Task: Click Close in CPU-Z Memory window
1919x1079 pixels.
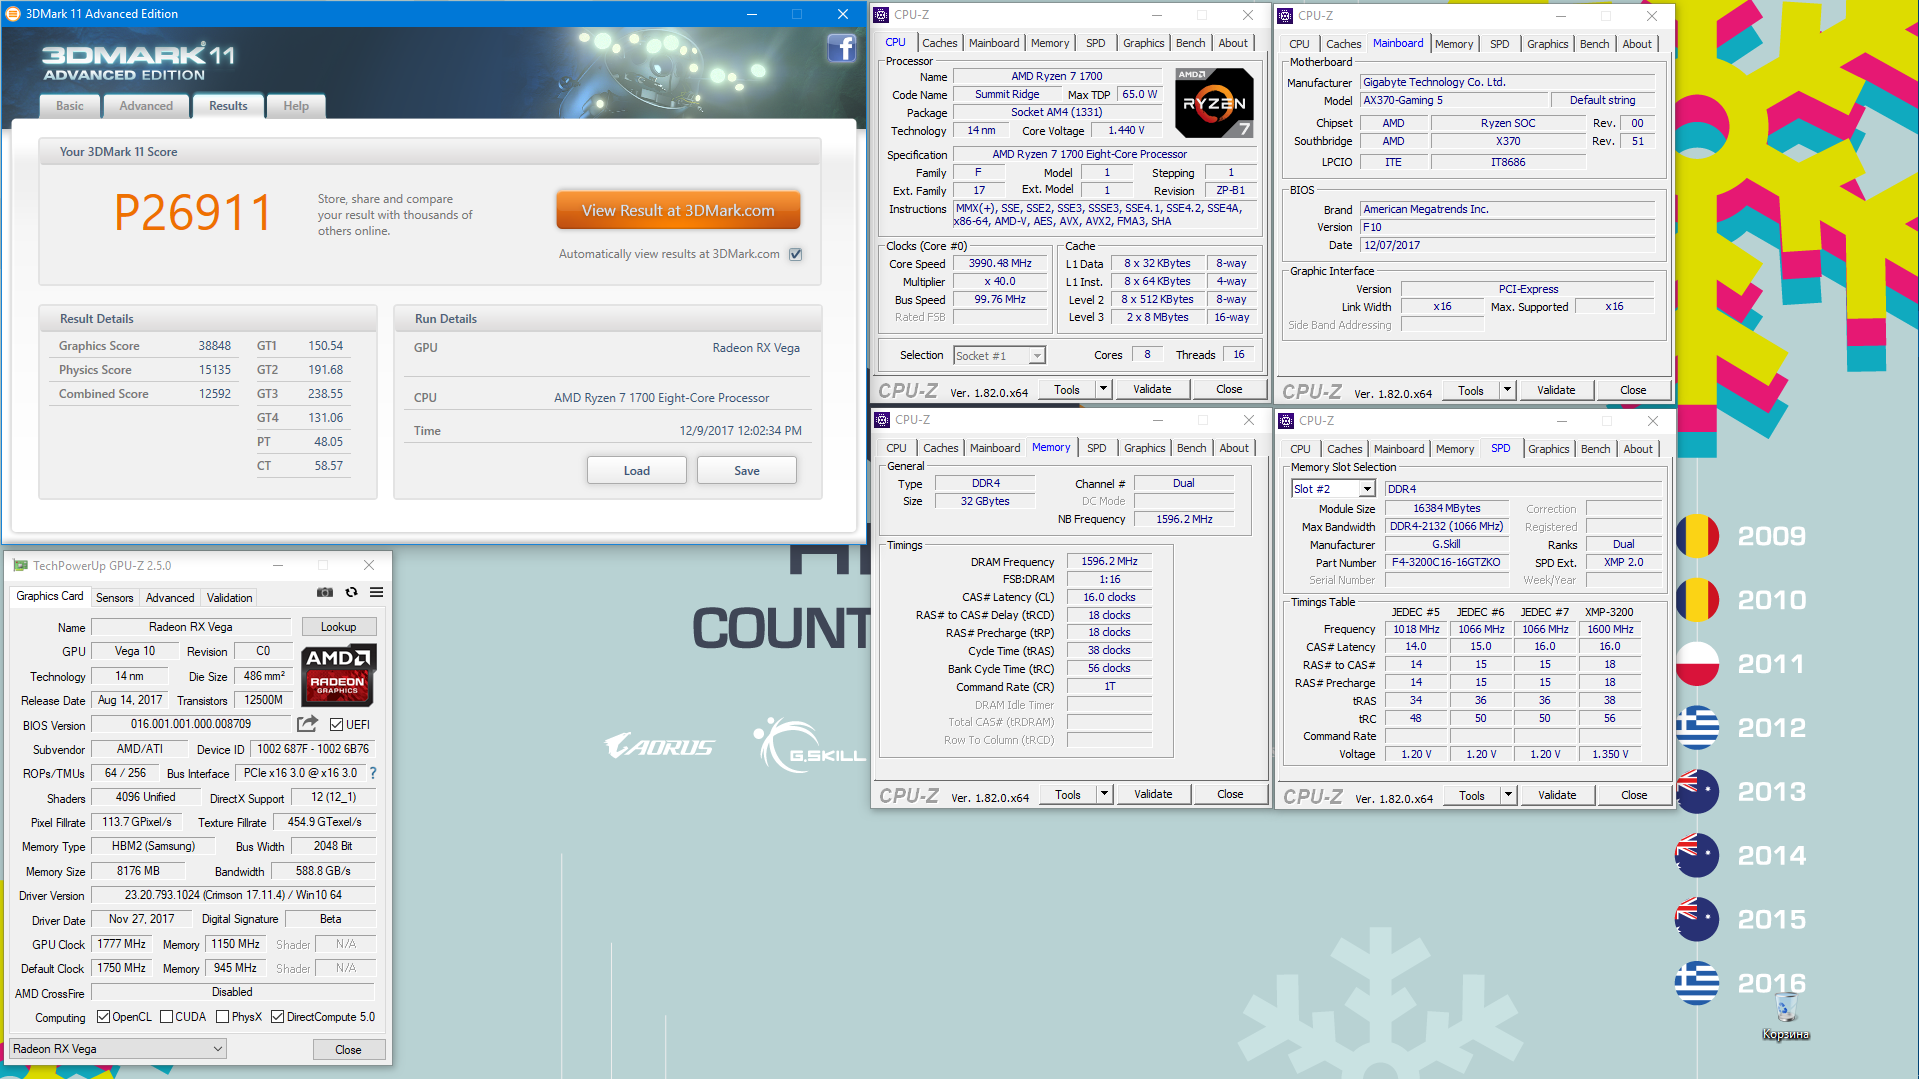Action: (1230, 794)
